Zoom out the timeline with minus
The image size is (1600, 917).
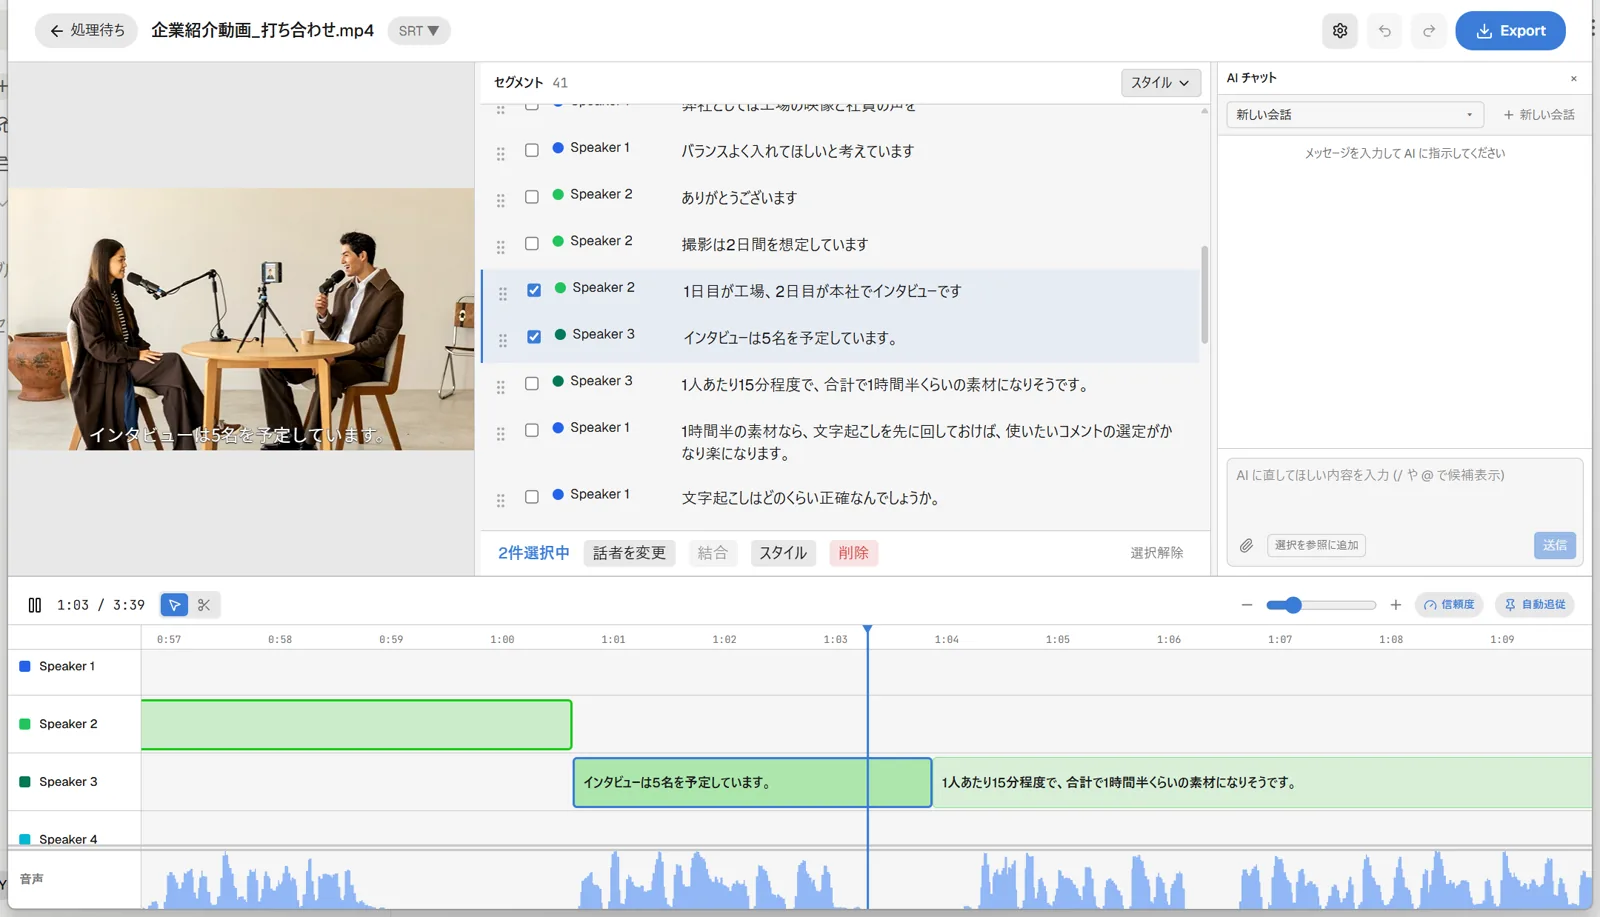click(x=1246, y=605)
